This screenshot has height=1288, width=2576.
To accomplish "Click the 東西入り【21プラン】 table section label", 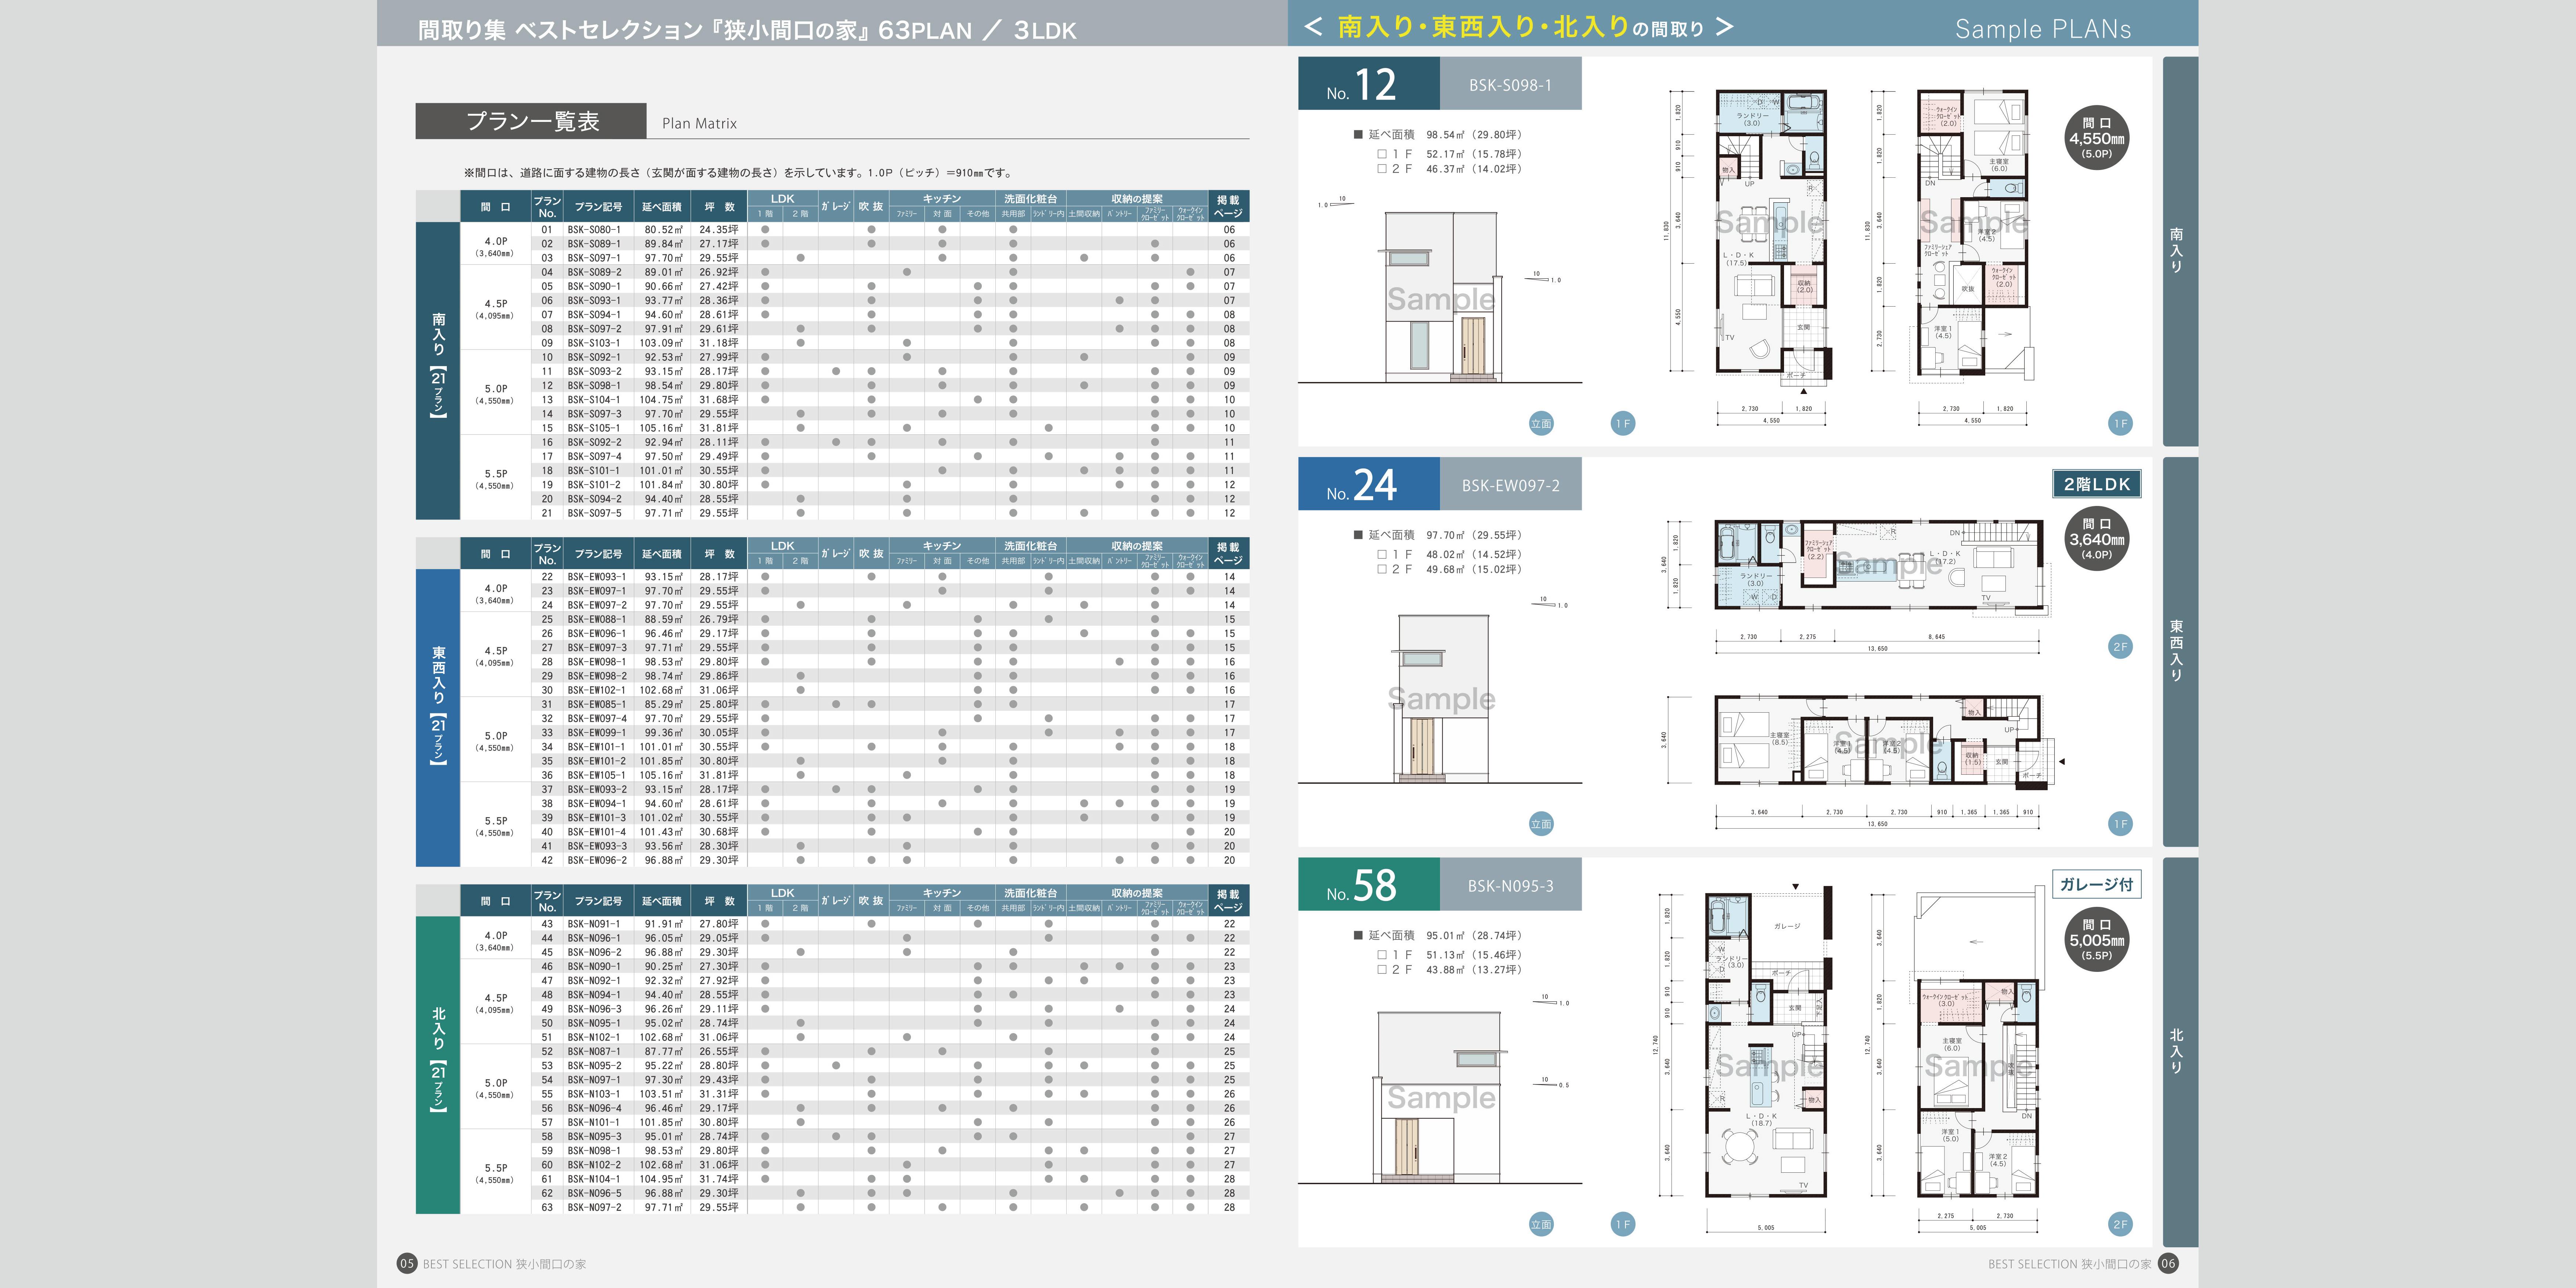I will [438, 718].
